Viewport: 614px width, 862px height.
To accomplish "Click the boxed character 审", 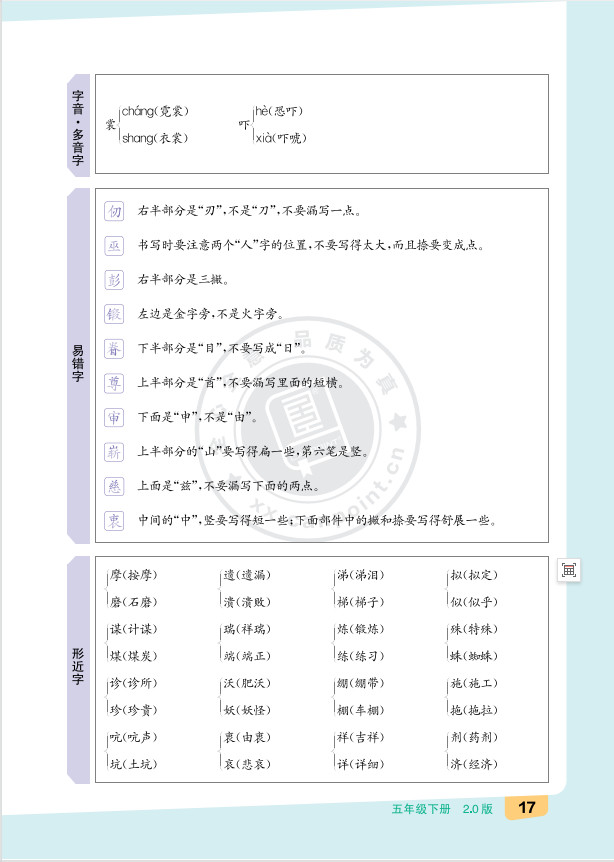I will pyautogui.click(x=115, y=417).
